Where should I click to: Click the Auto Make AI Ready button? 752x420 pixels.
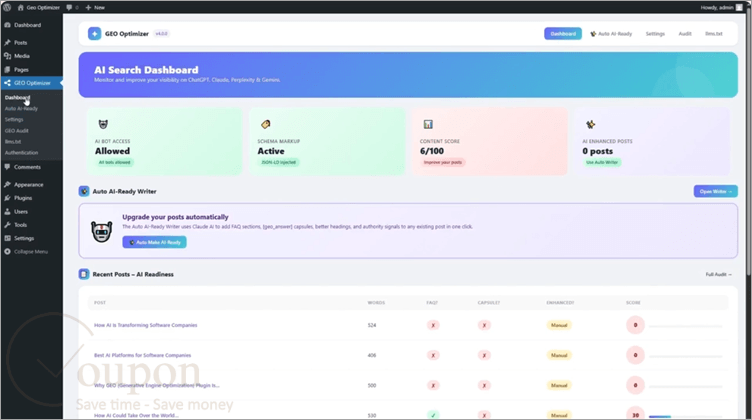click(x=154, y=242)
